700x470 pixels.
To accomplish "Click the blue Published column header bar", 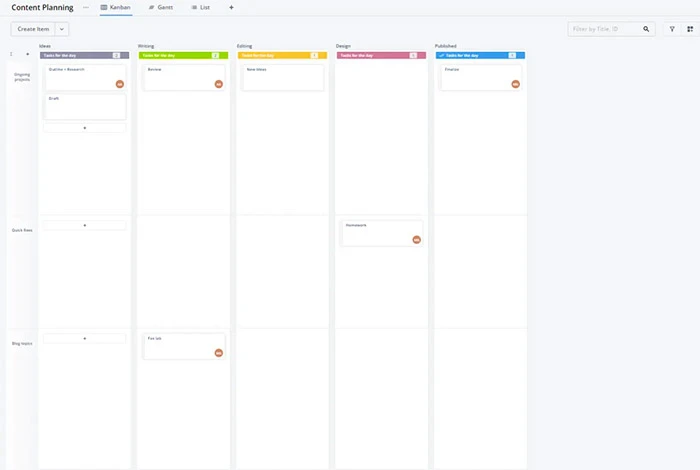I will pos(480,55).
